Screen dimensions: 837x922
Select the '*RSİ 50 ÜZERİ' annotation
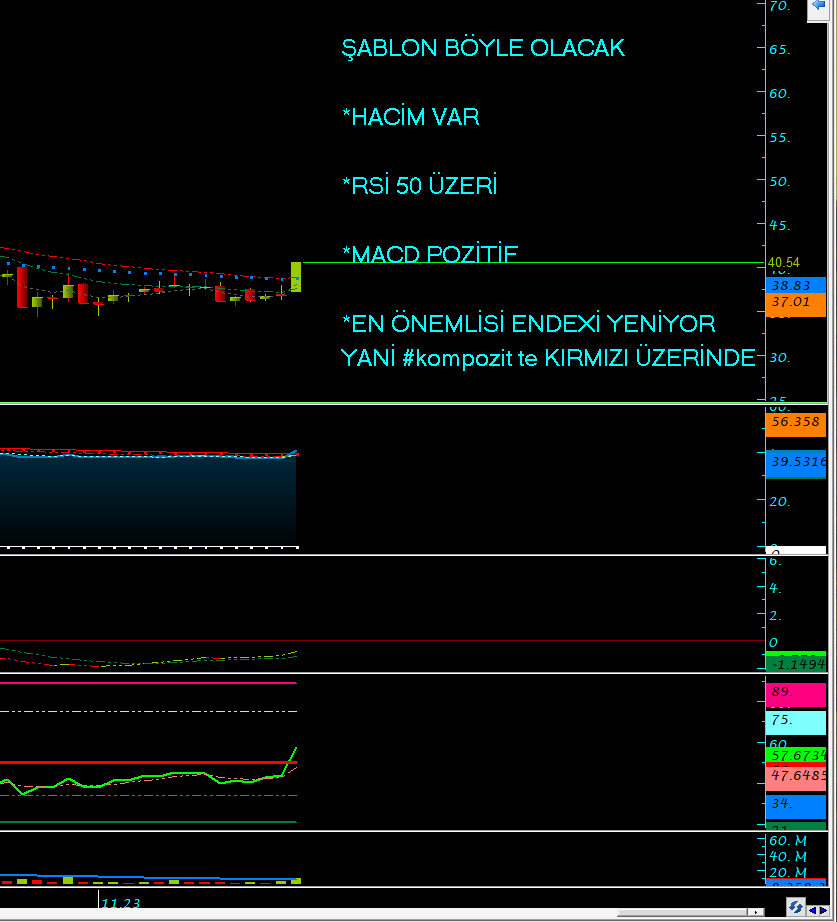[x=420, y=185]
